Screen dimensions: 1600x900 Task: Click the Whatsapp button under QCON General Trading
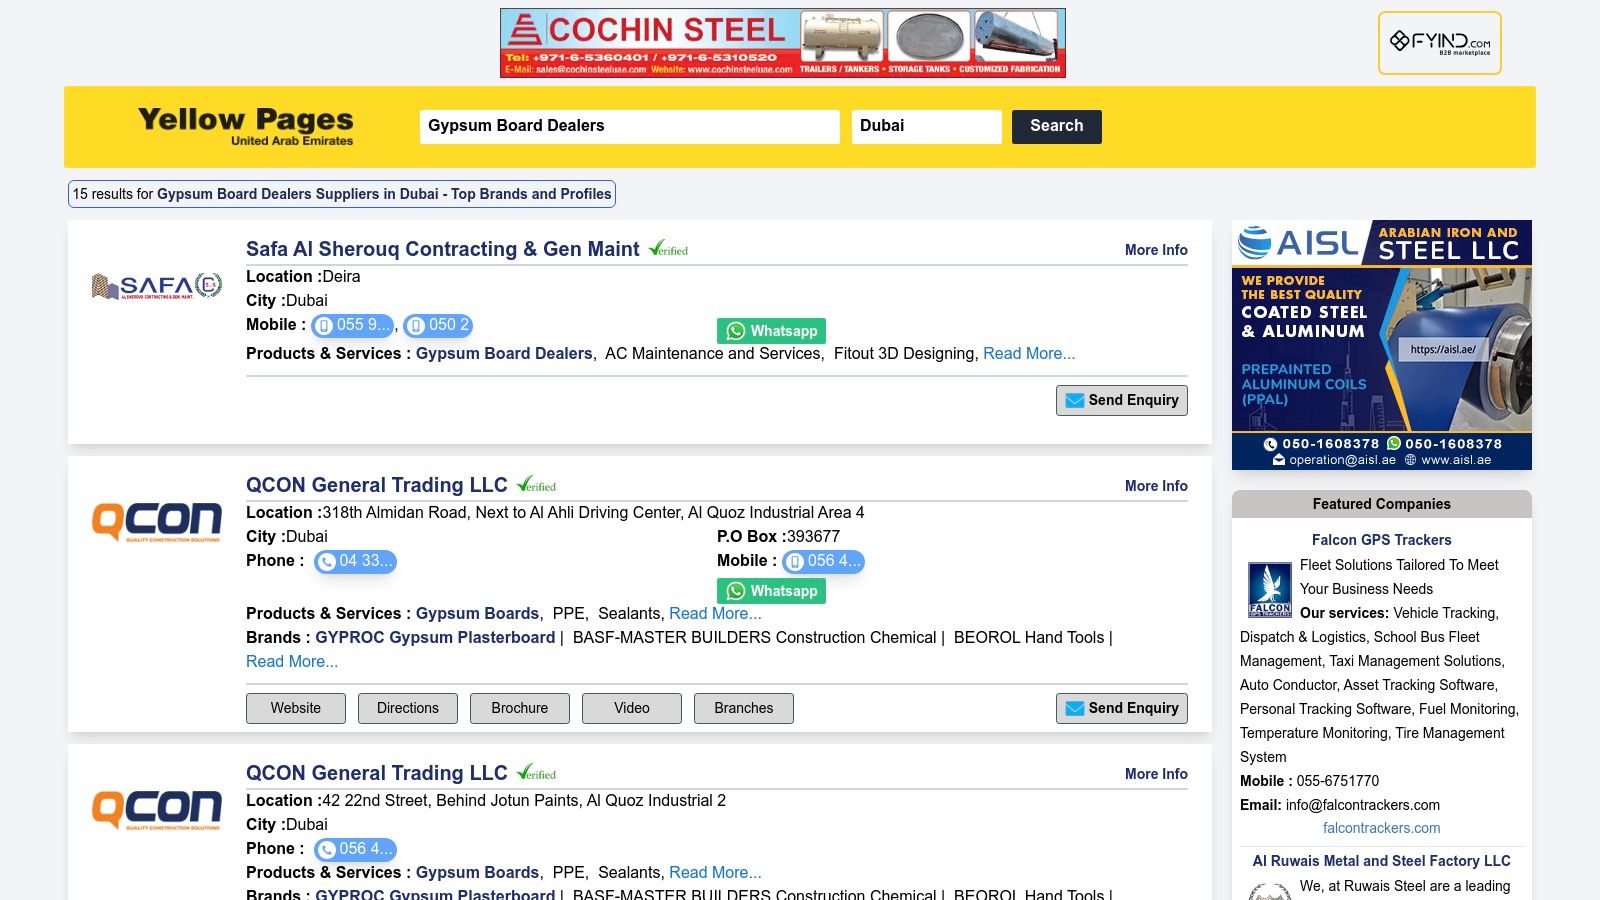point(770,590)
